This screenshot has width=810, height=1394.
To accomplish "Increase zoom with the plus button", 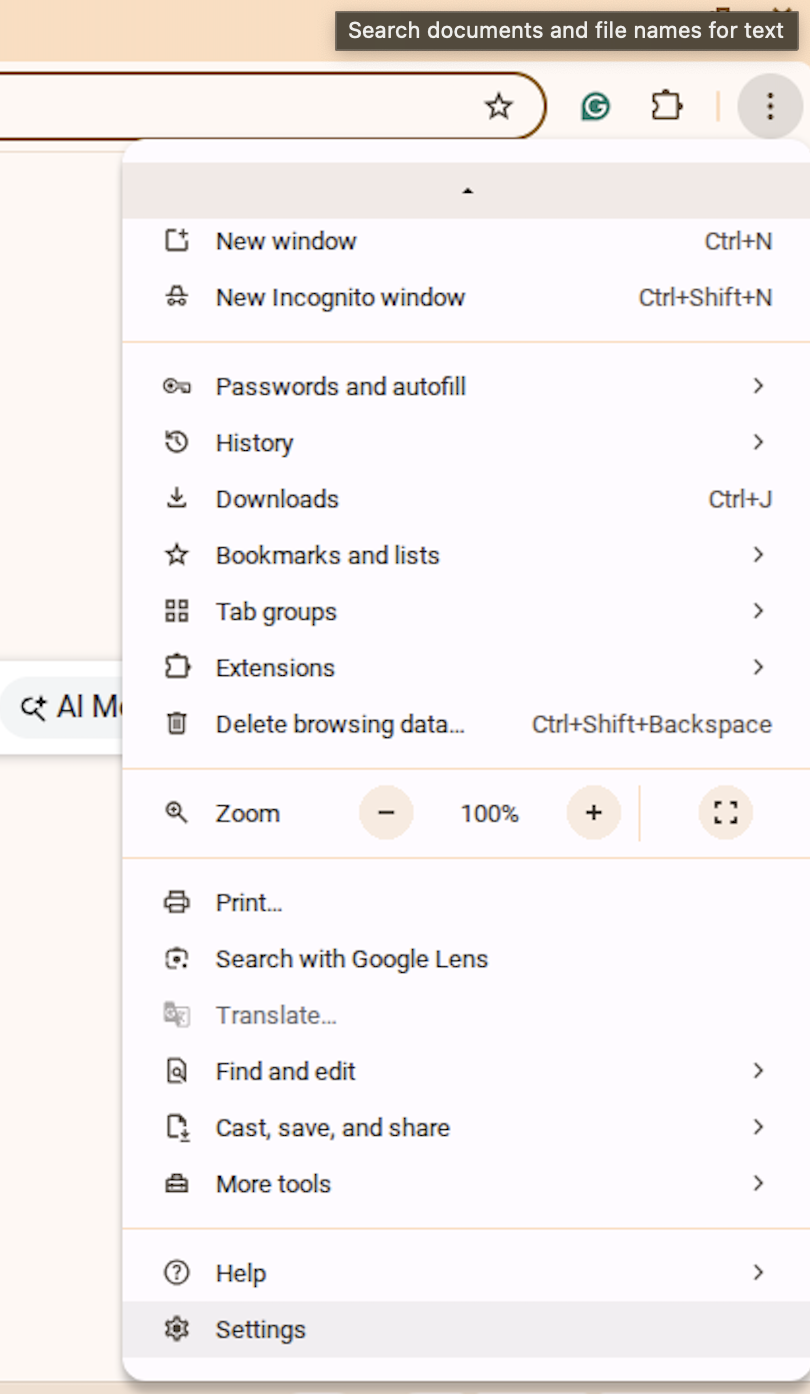I will (x=592, y=813).
